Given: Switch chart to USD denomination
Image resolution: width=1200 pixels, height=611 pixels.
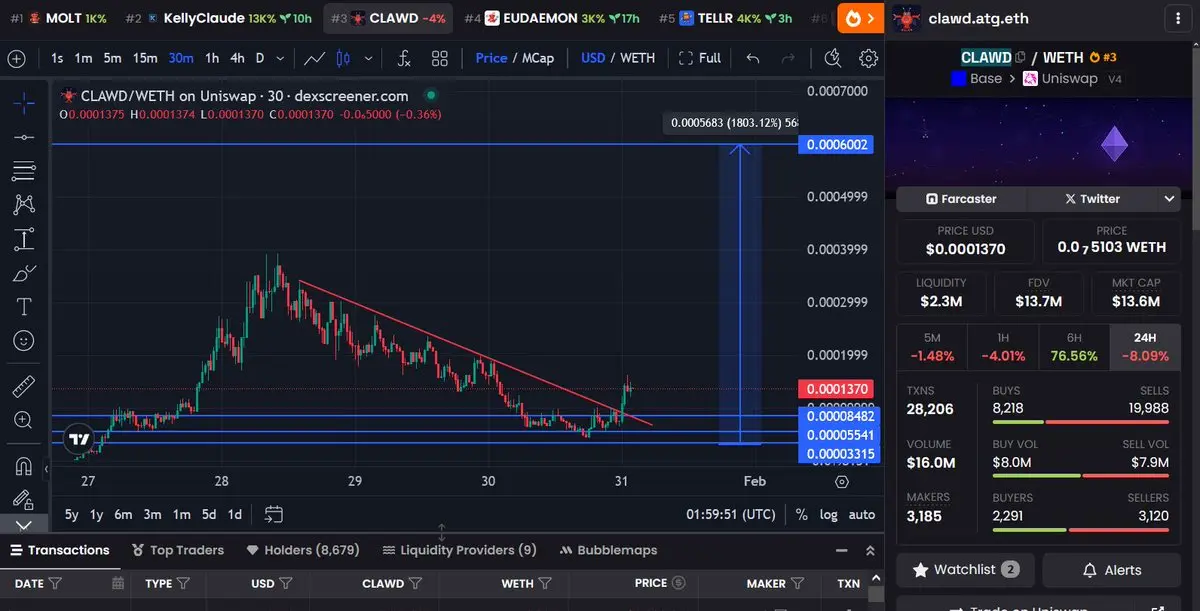Looking at the screenshot, I should point(593,58).
